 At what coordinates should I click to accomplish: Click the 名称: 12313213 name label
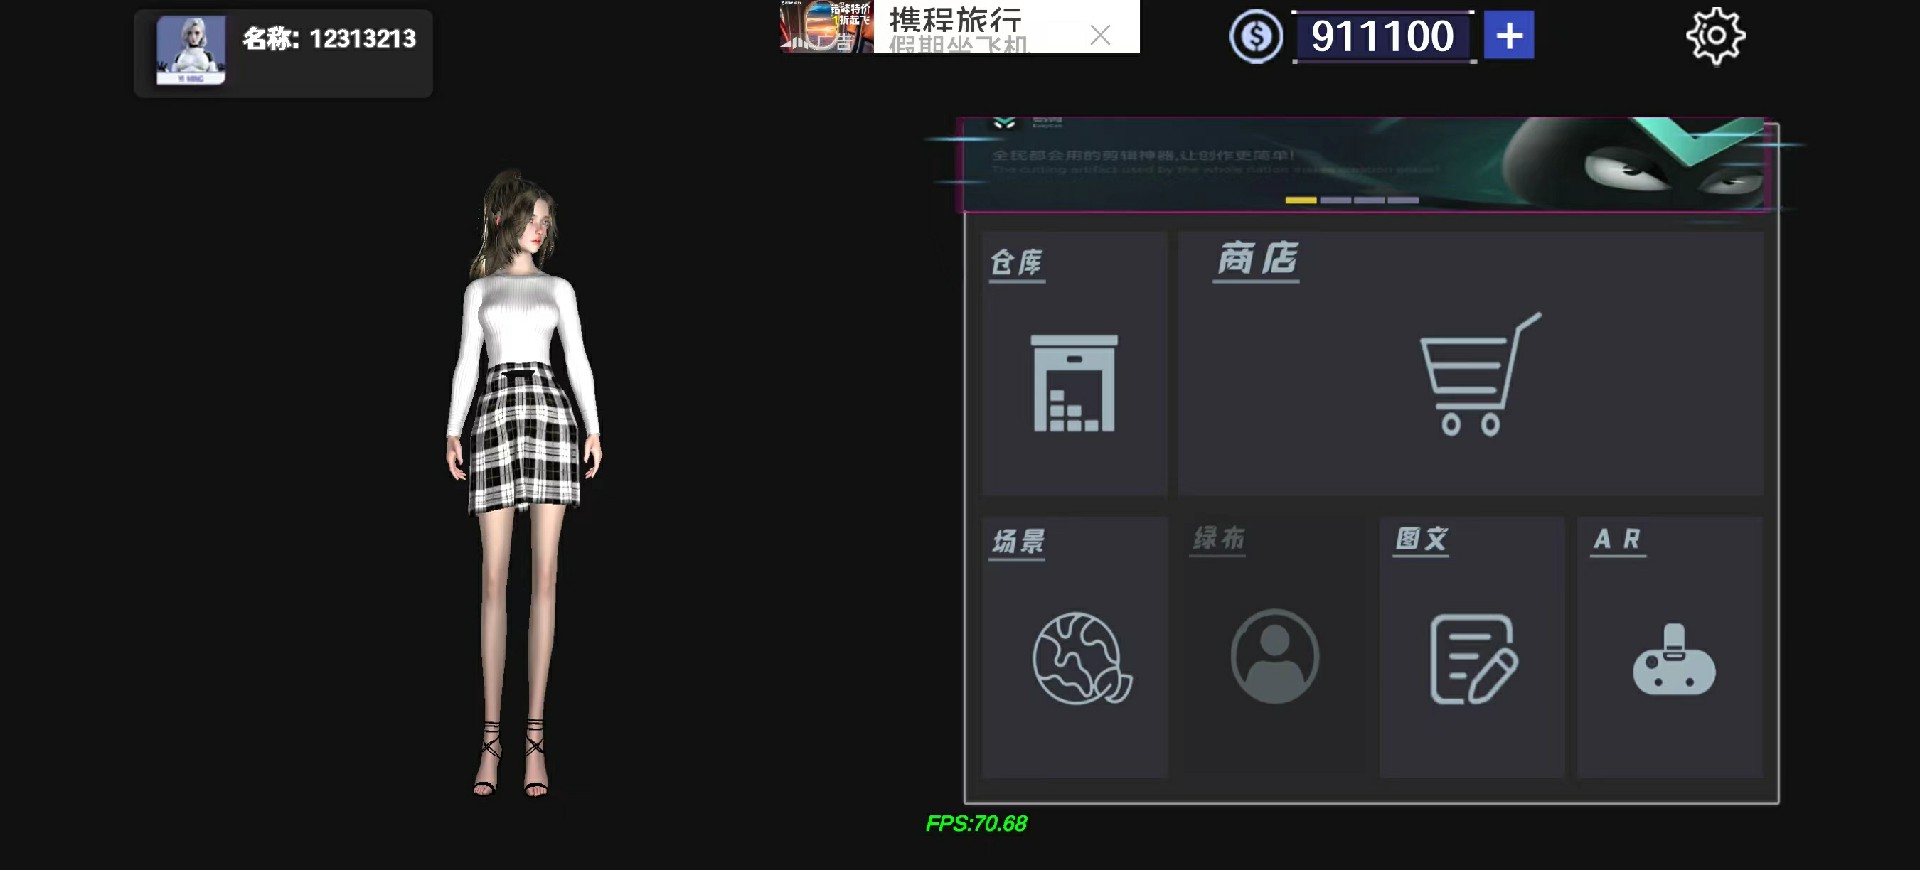click(x=329, y=39)
